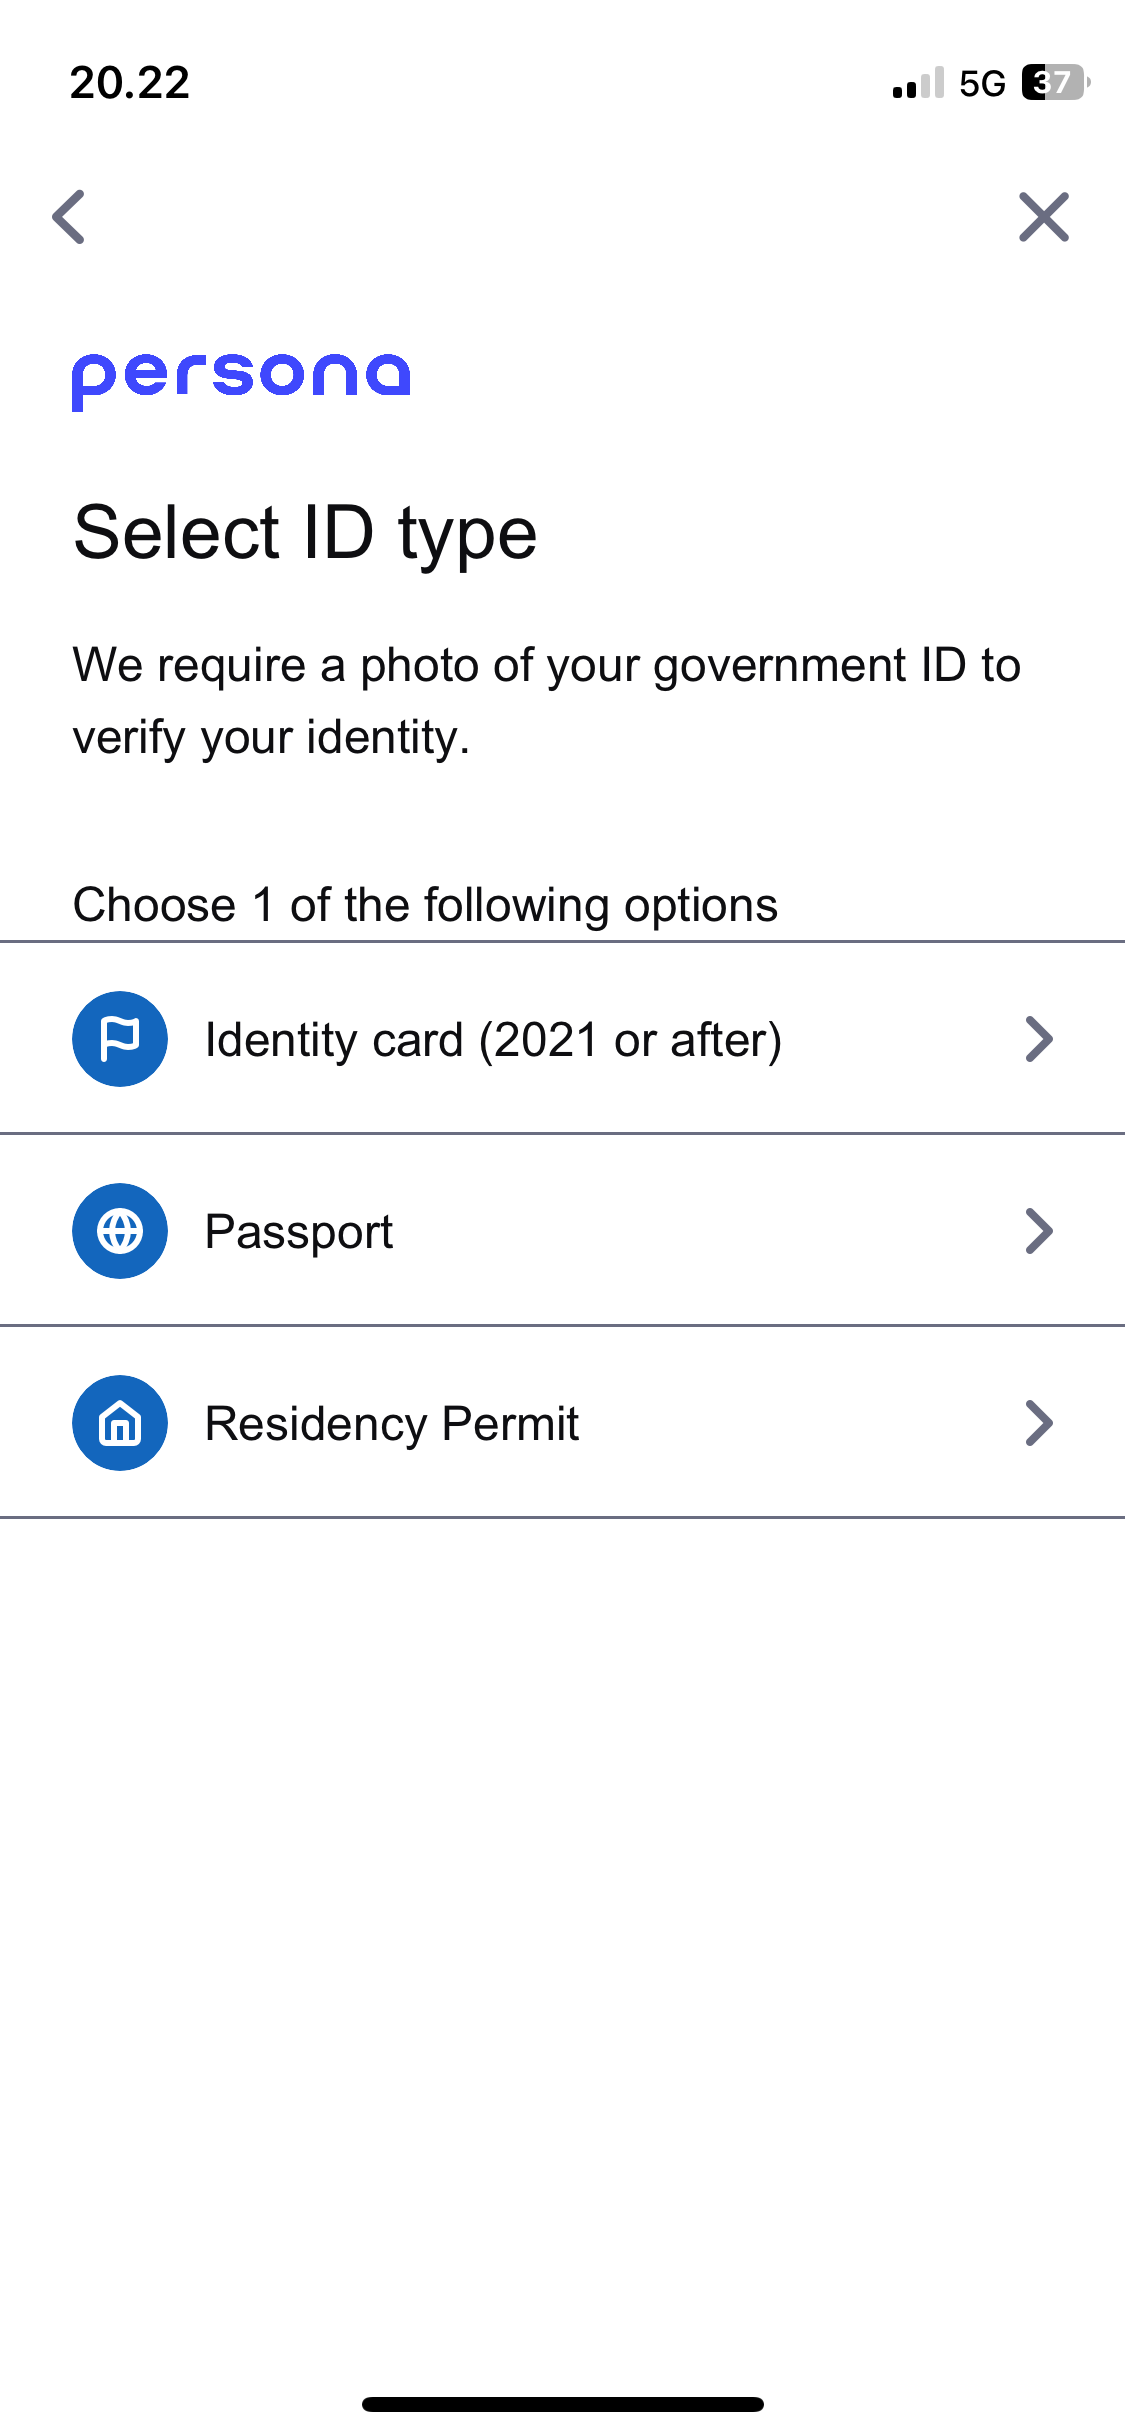The width and height of the screenshot is (1125, 2436).
Task: Tap the status bar clock showing 20.22
Action: [x=130, y=83]
